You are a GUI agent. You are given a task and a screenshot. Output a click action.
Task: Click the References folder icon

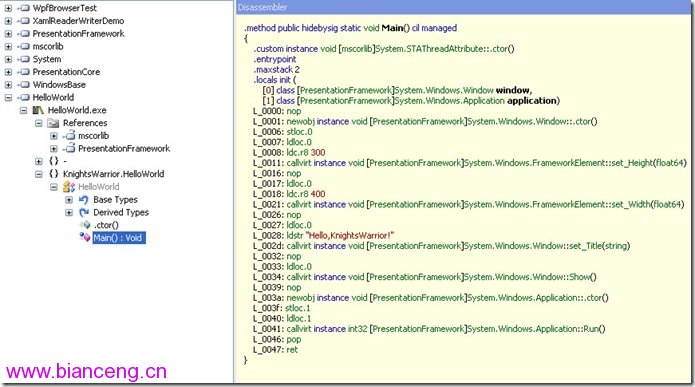(54, 123)
